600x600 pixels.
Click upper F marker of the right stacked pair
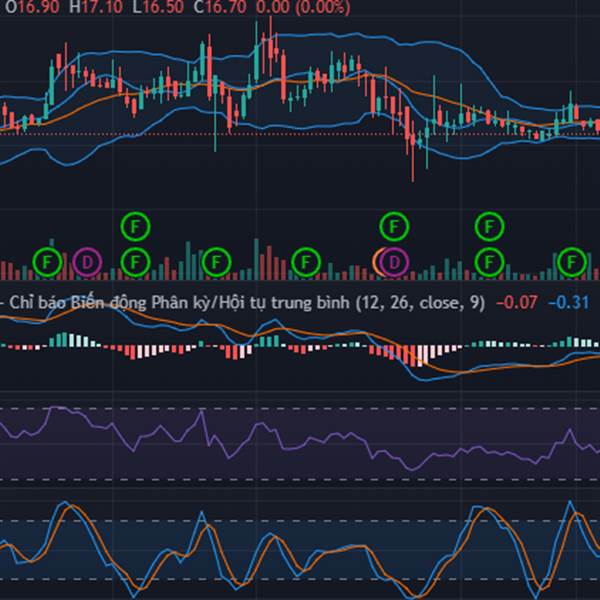coord(489,227)
